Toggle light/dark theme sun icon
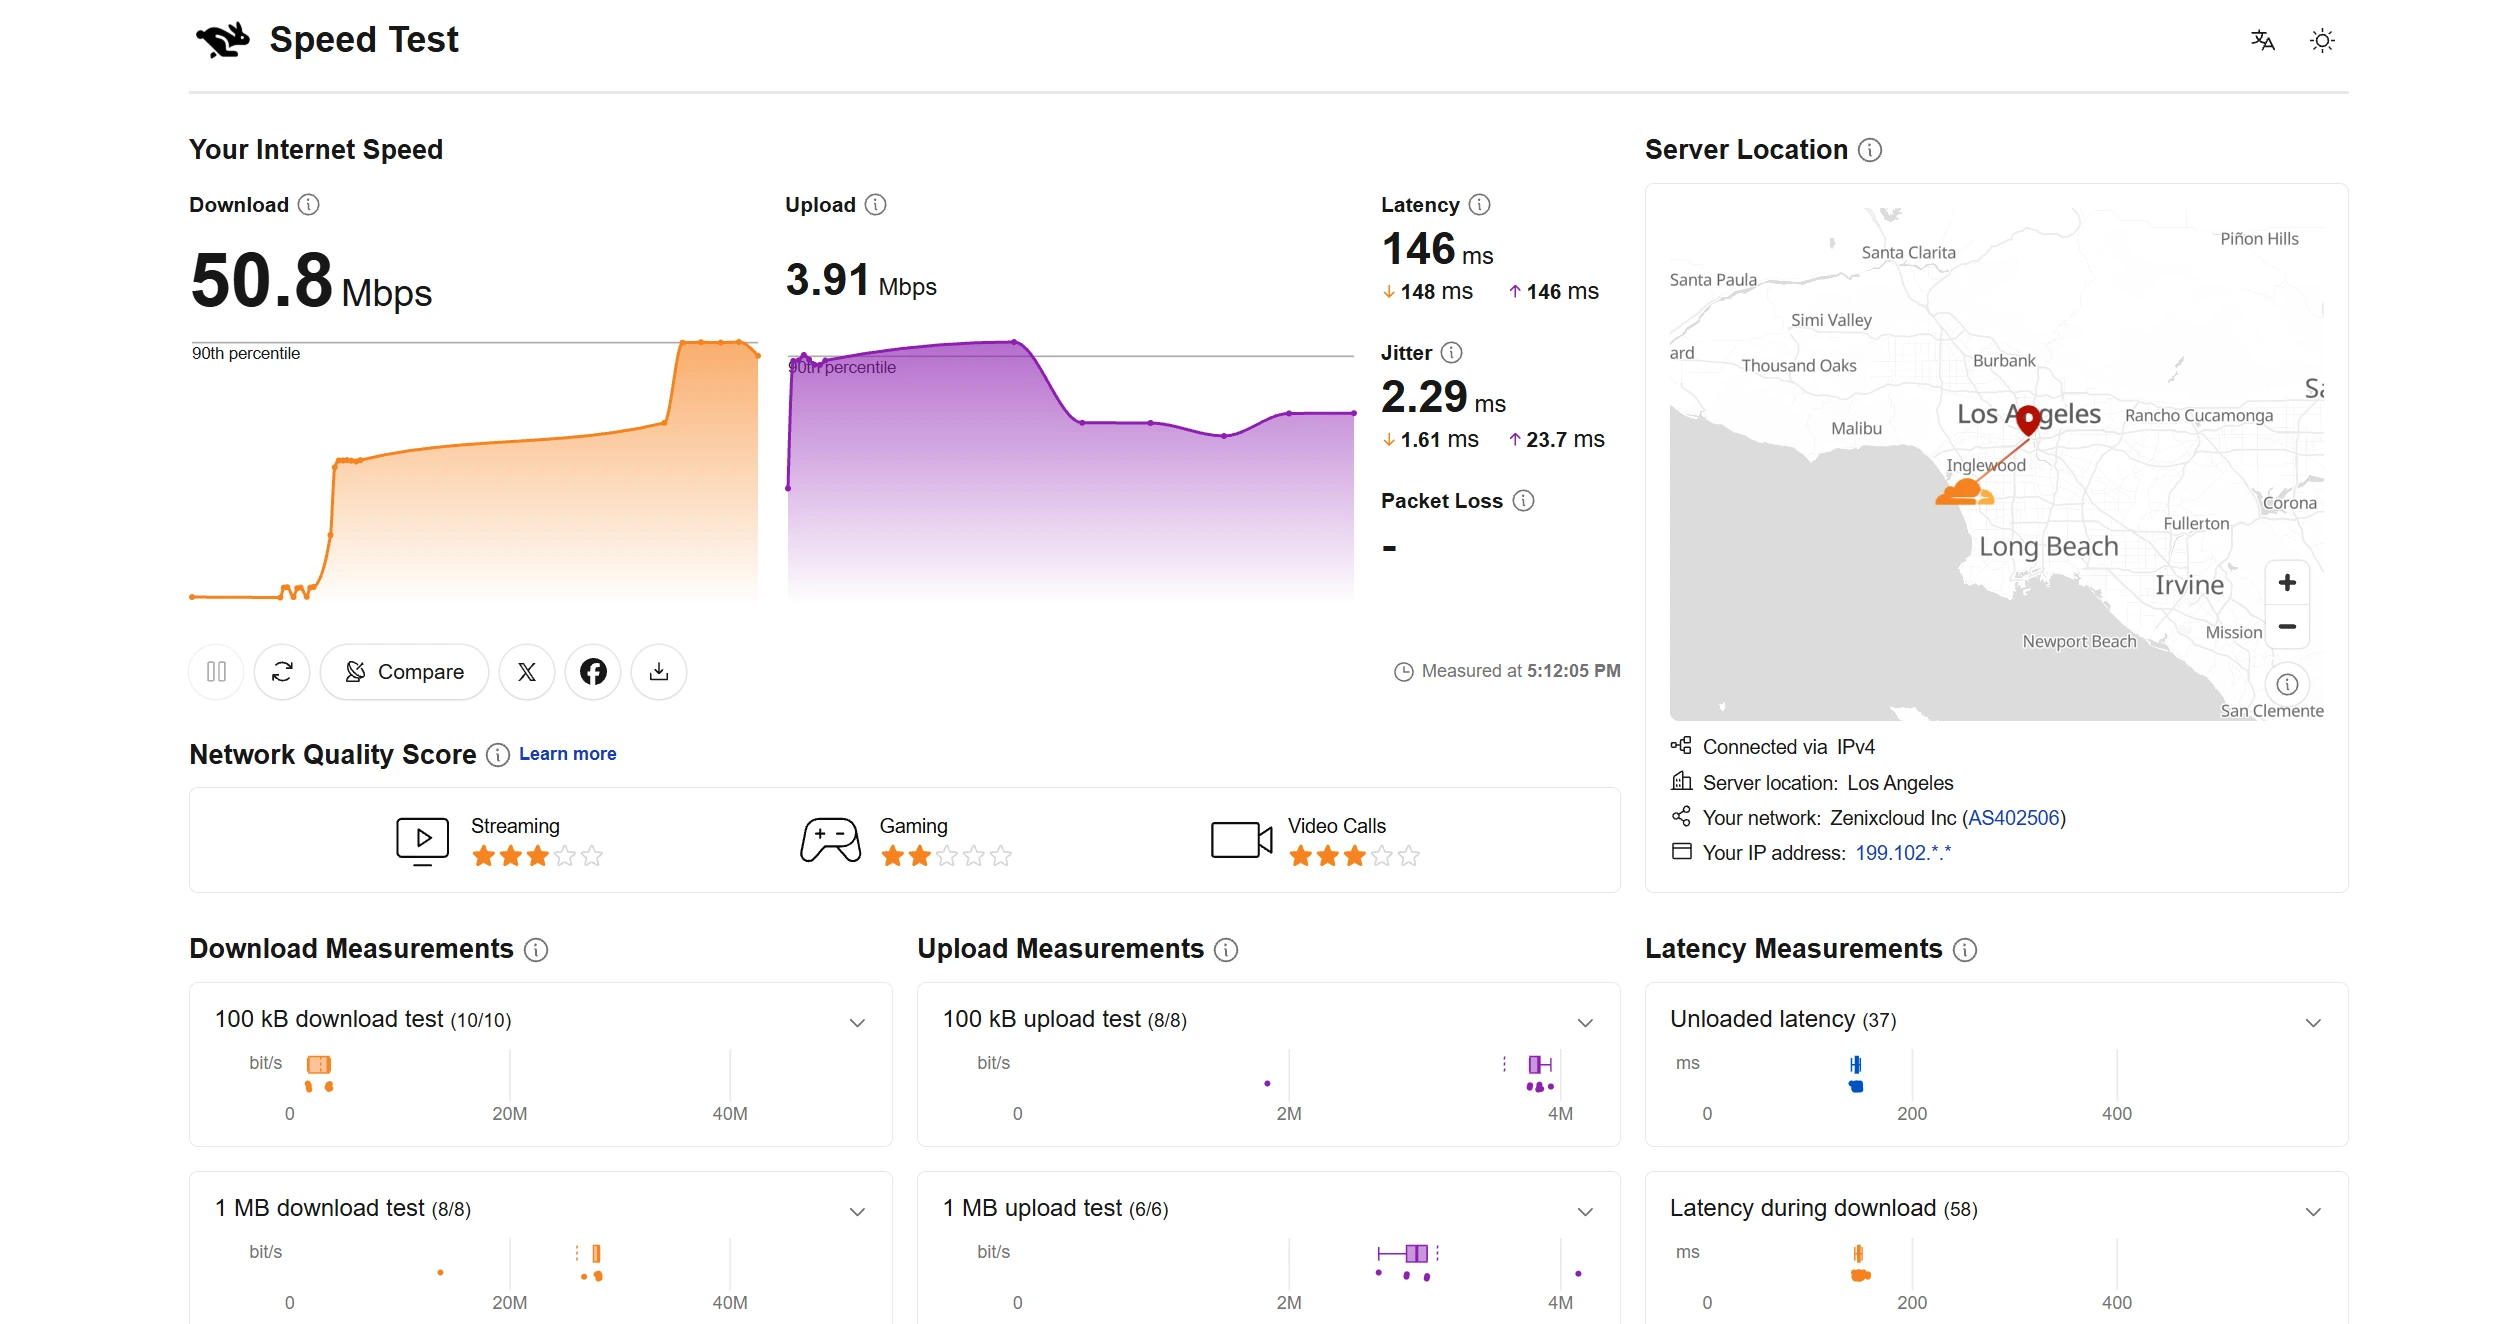The height and width of the screenshot is (1324, 2517). point(2322,40)
